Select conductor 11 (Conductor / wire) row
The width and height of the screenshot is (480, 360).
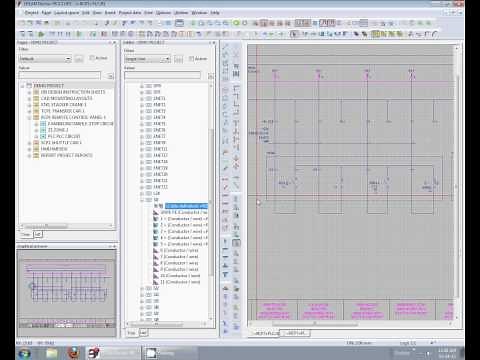coord(180,282)
